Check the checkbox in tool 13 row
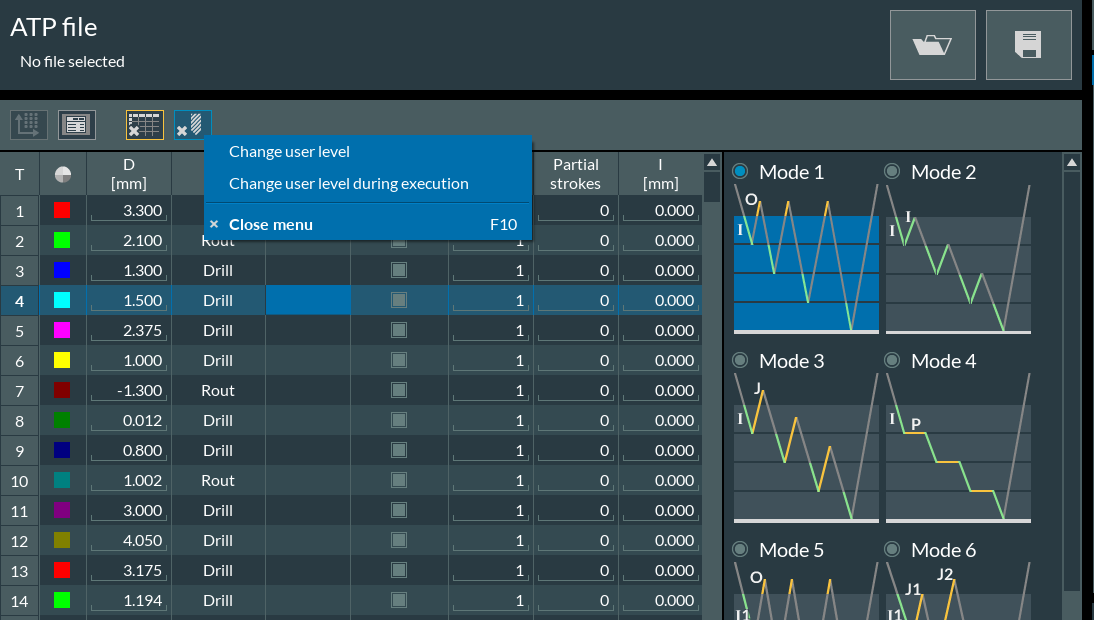The height and width of the screenshot is (620, 1094). click(399, 570)
